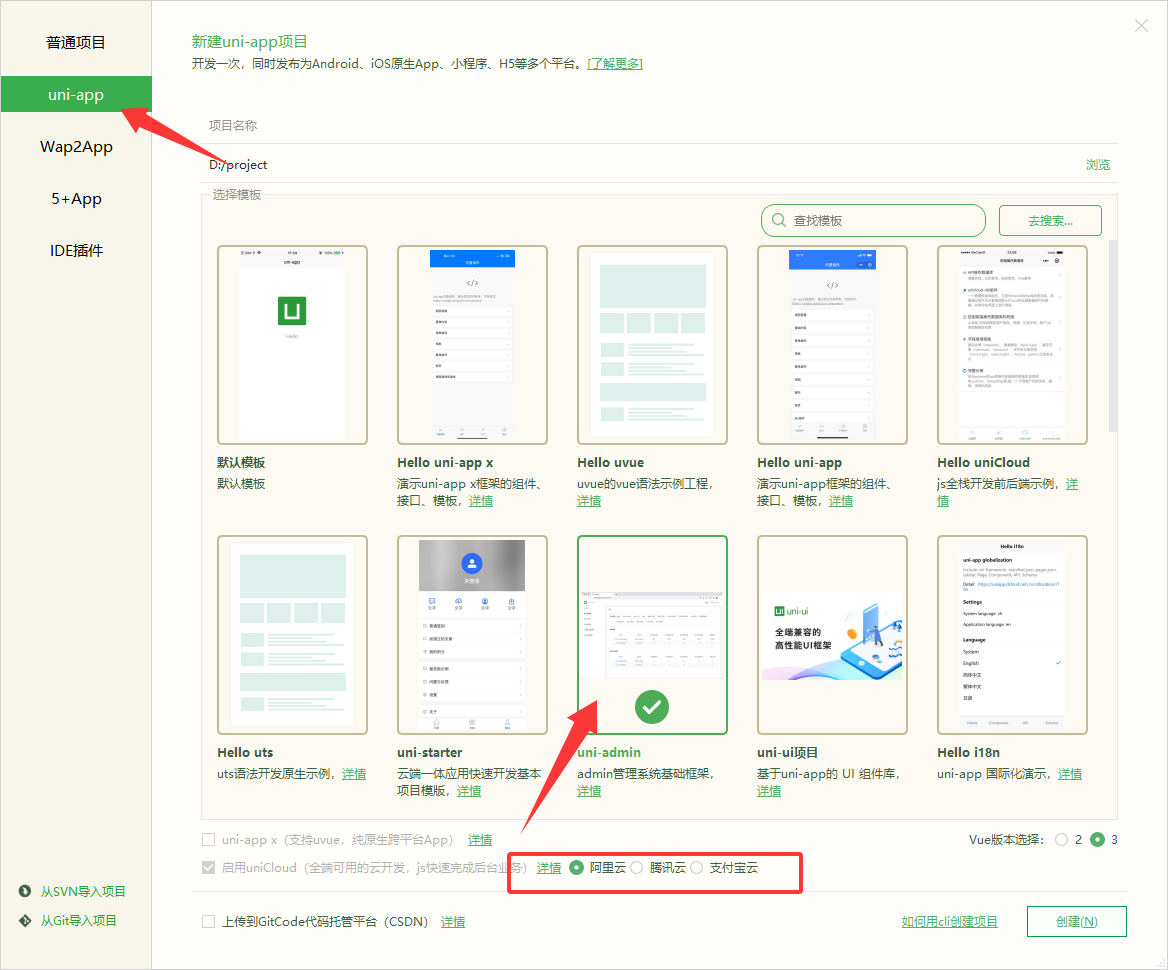Click the SVN import icon

[25, 891]
